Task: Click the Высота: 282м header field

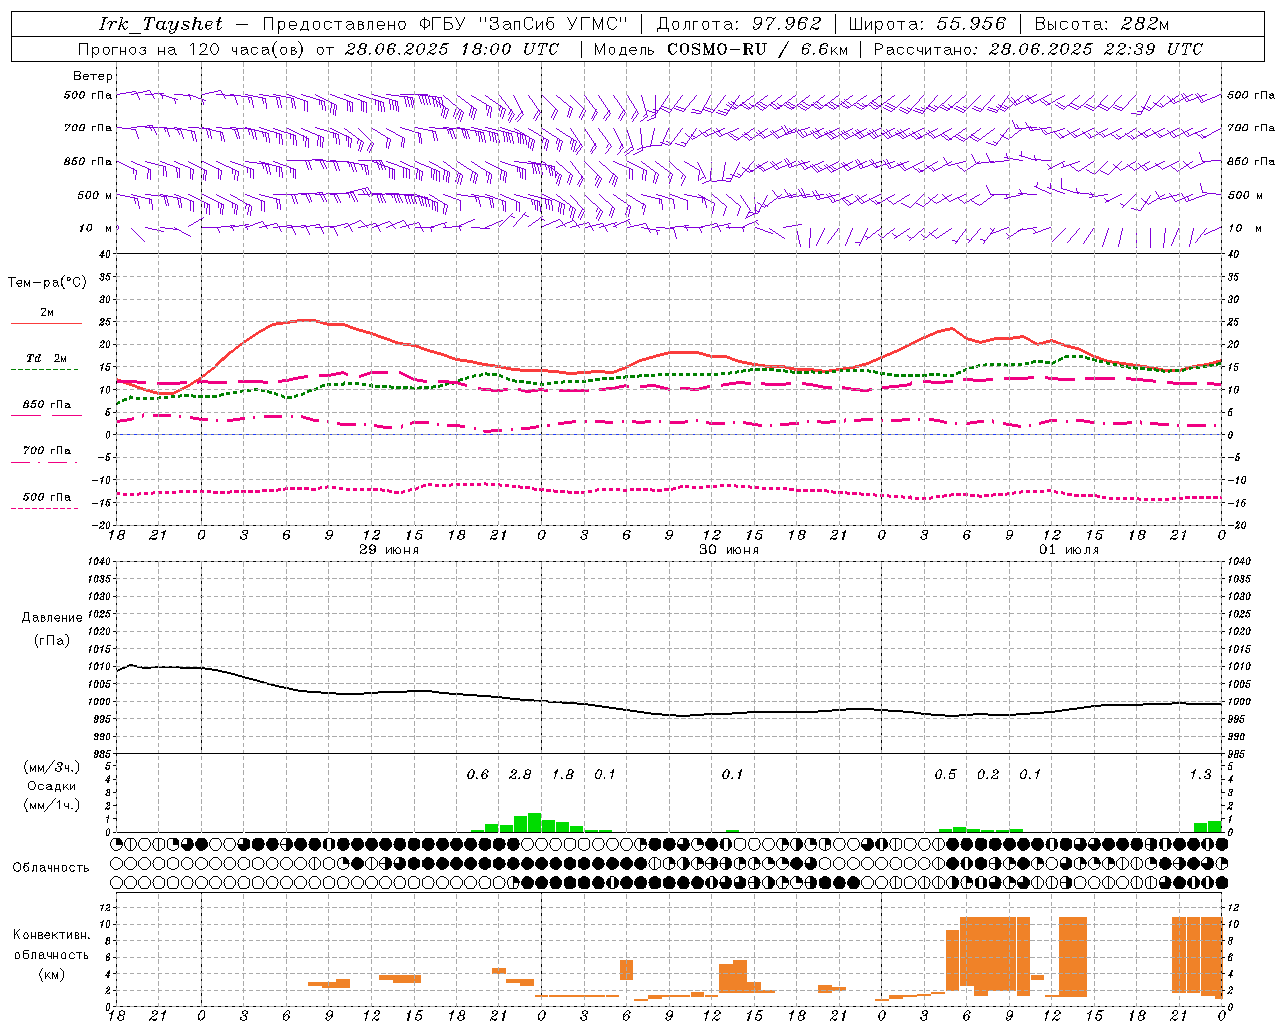Action: (1102, 24)
